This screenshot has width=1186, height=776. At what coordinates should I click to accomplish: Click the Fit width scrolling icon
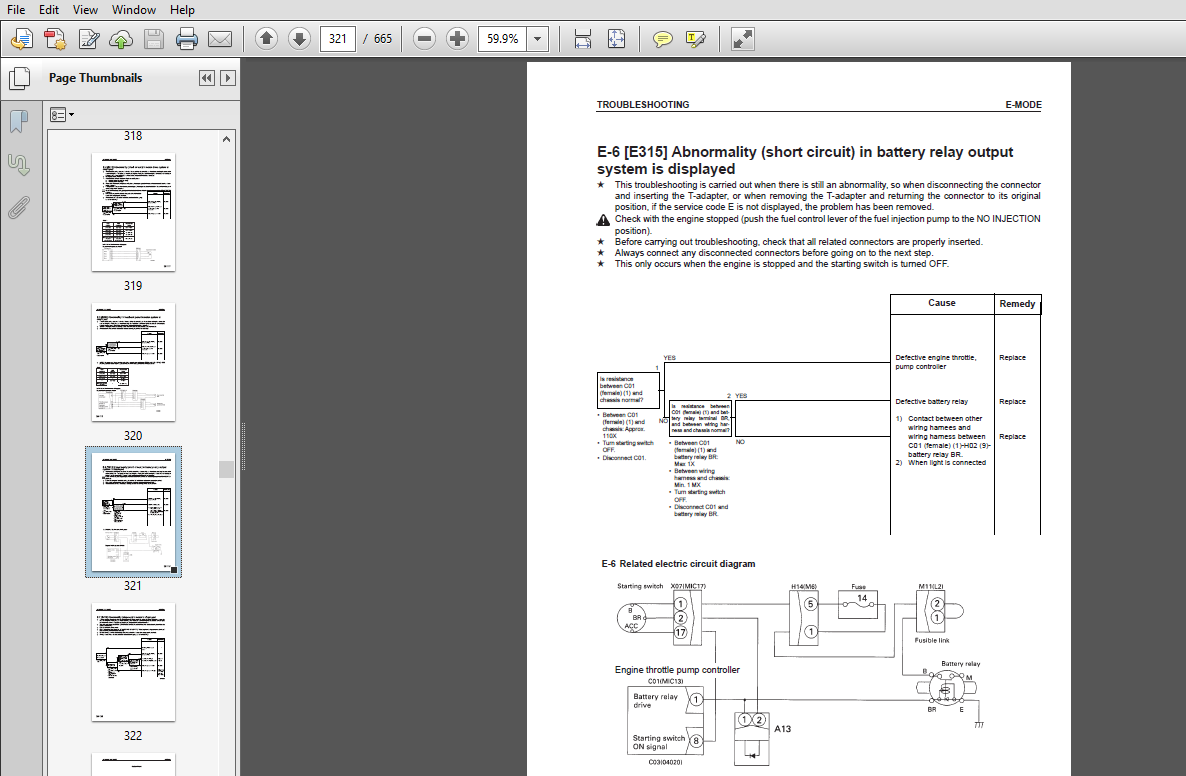(582, 39)
